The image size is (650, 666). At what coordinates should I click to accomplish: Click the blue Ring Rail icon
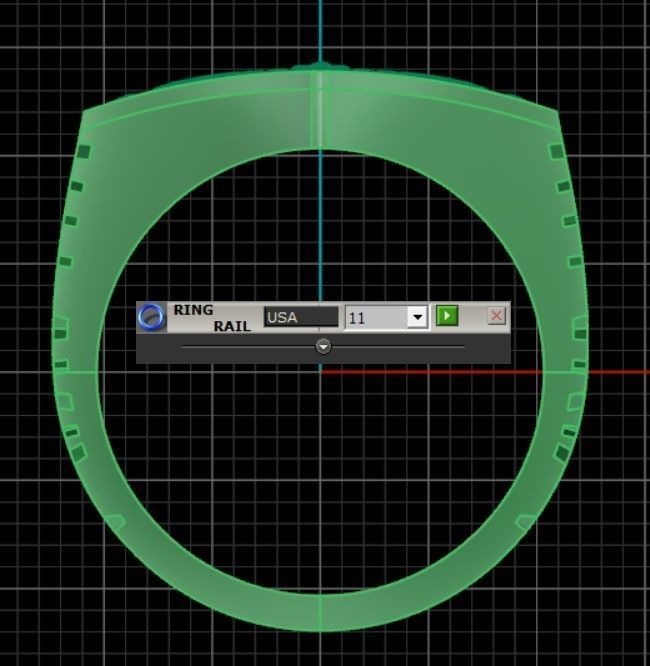(151, 317)
